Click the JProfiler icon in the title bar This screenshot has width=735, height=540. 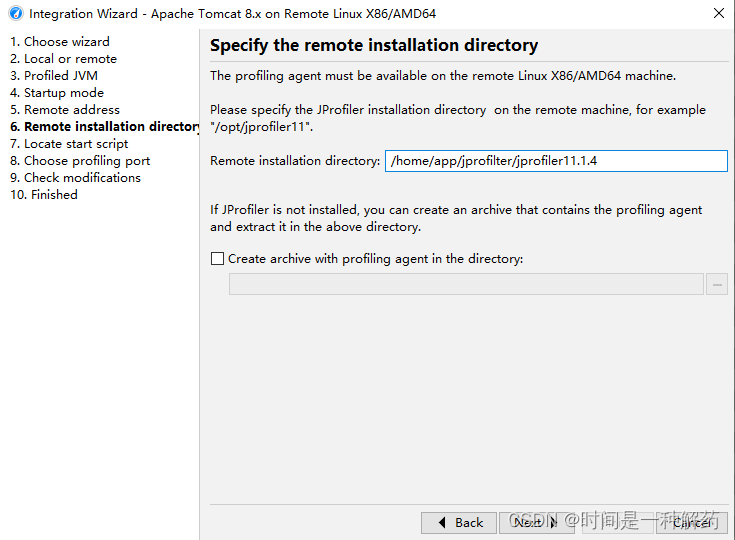(15, 13)
